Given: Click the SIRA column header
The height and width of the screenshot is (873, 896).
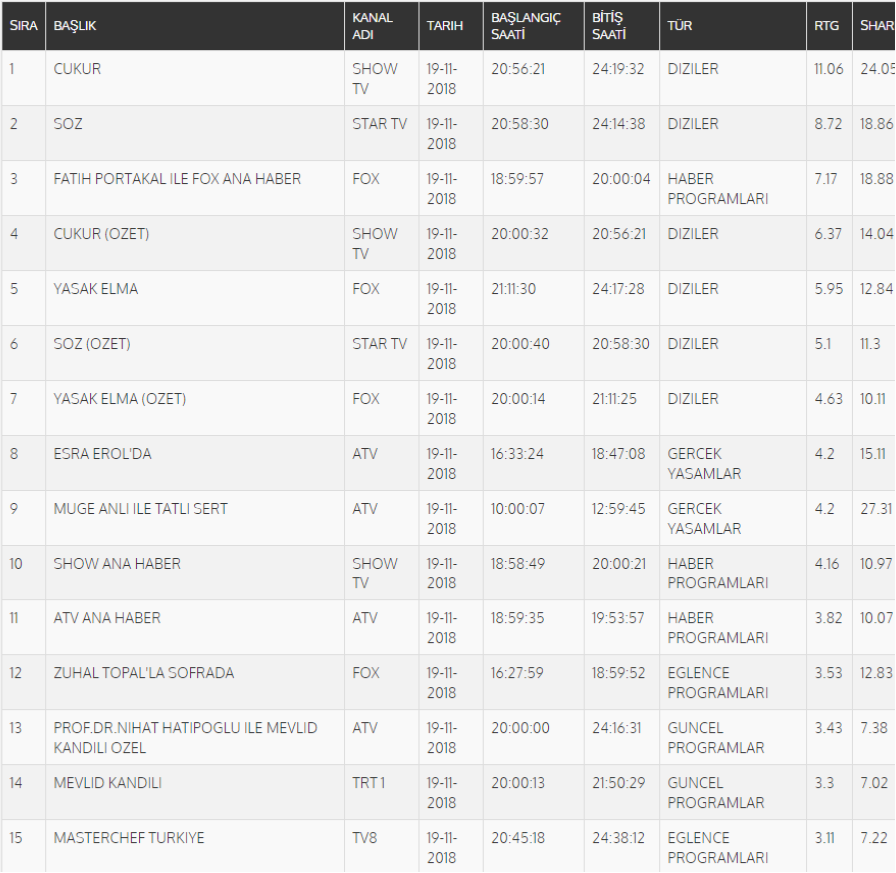Looking at the screenshot, I should (24, 25).
